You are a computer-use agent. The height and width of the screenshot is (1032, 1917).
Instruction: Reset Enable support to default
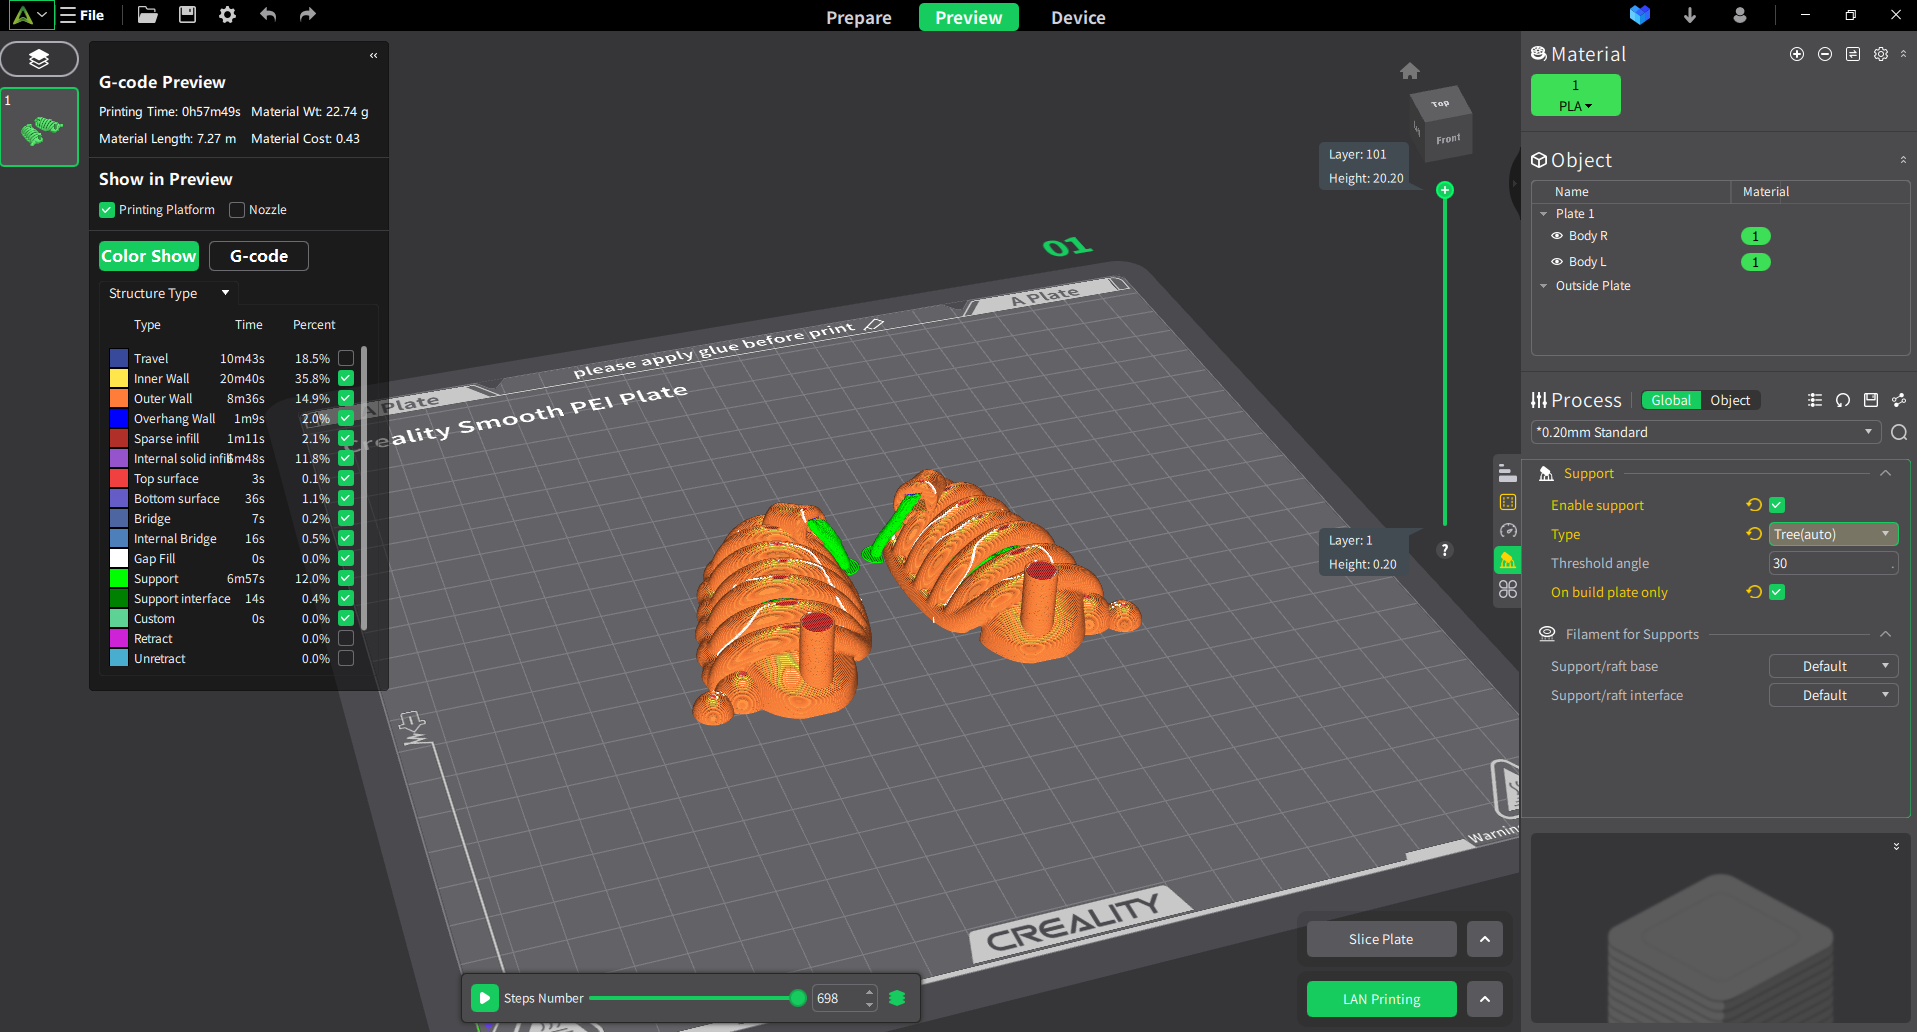(1754, 505)
